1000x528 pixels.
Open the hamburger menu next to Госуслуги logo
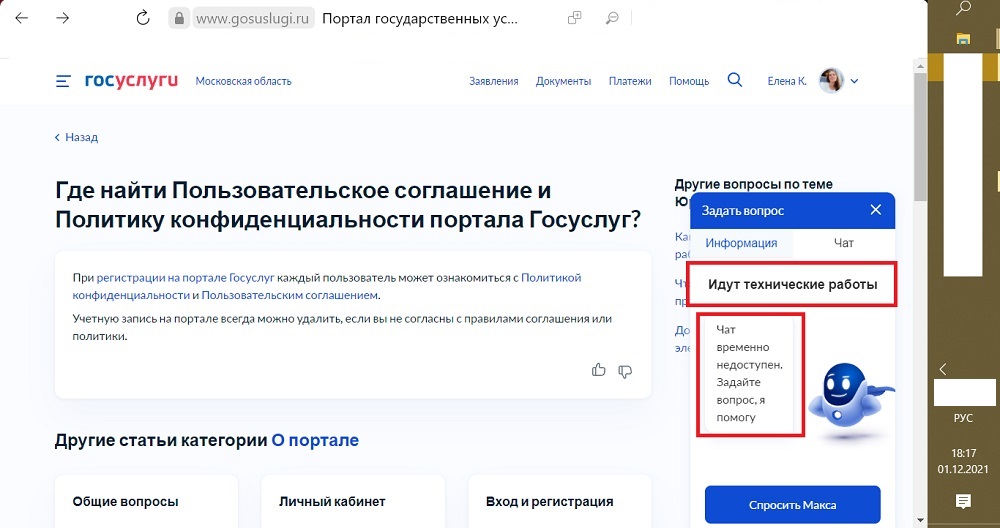click(x=62, y=81)
